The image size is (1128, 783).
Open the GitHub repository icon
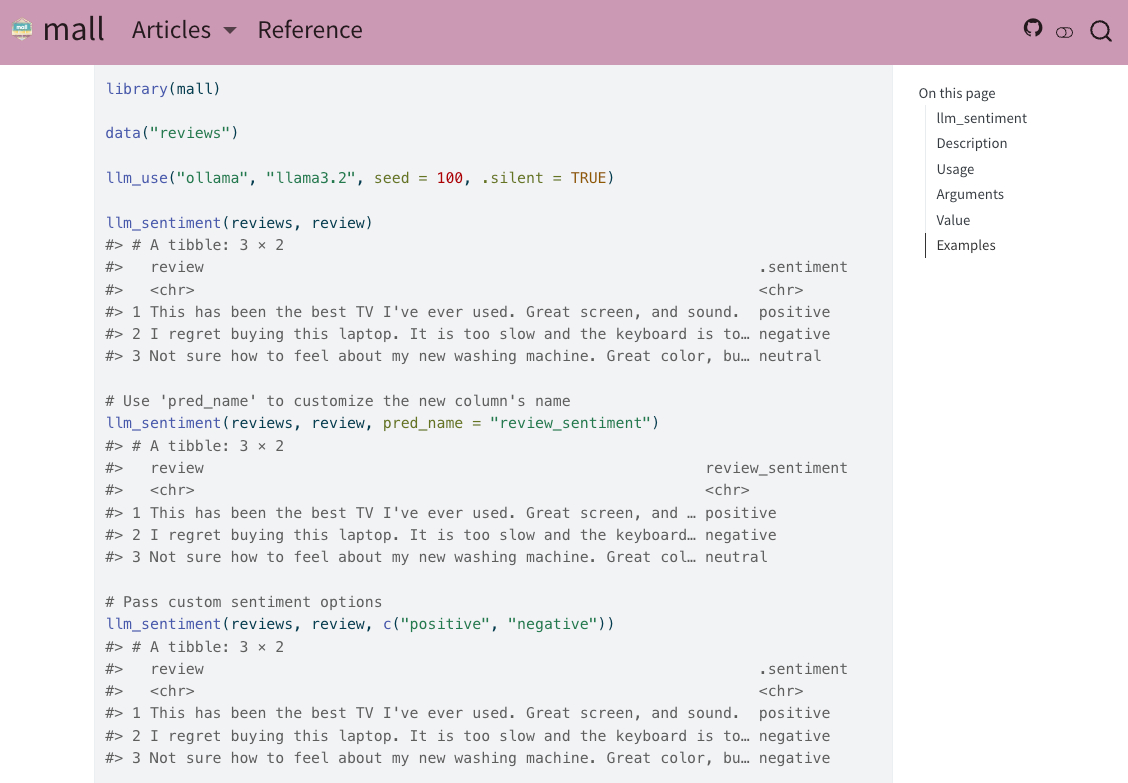coord(1033,28)
